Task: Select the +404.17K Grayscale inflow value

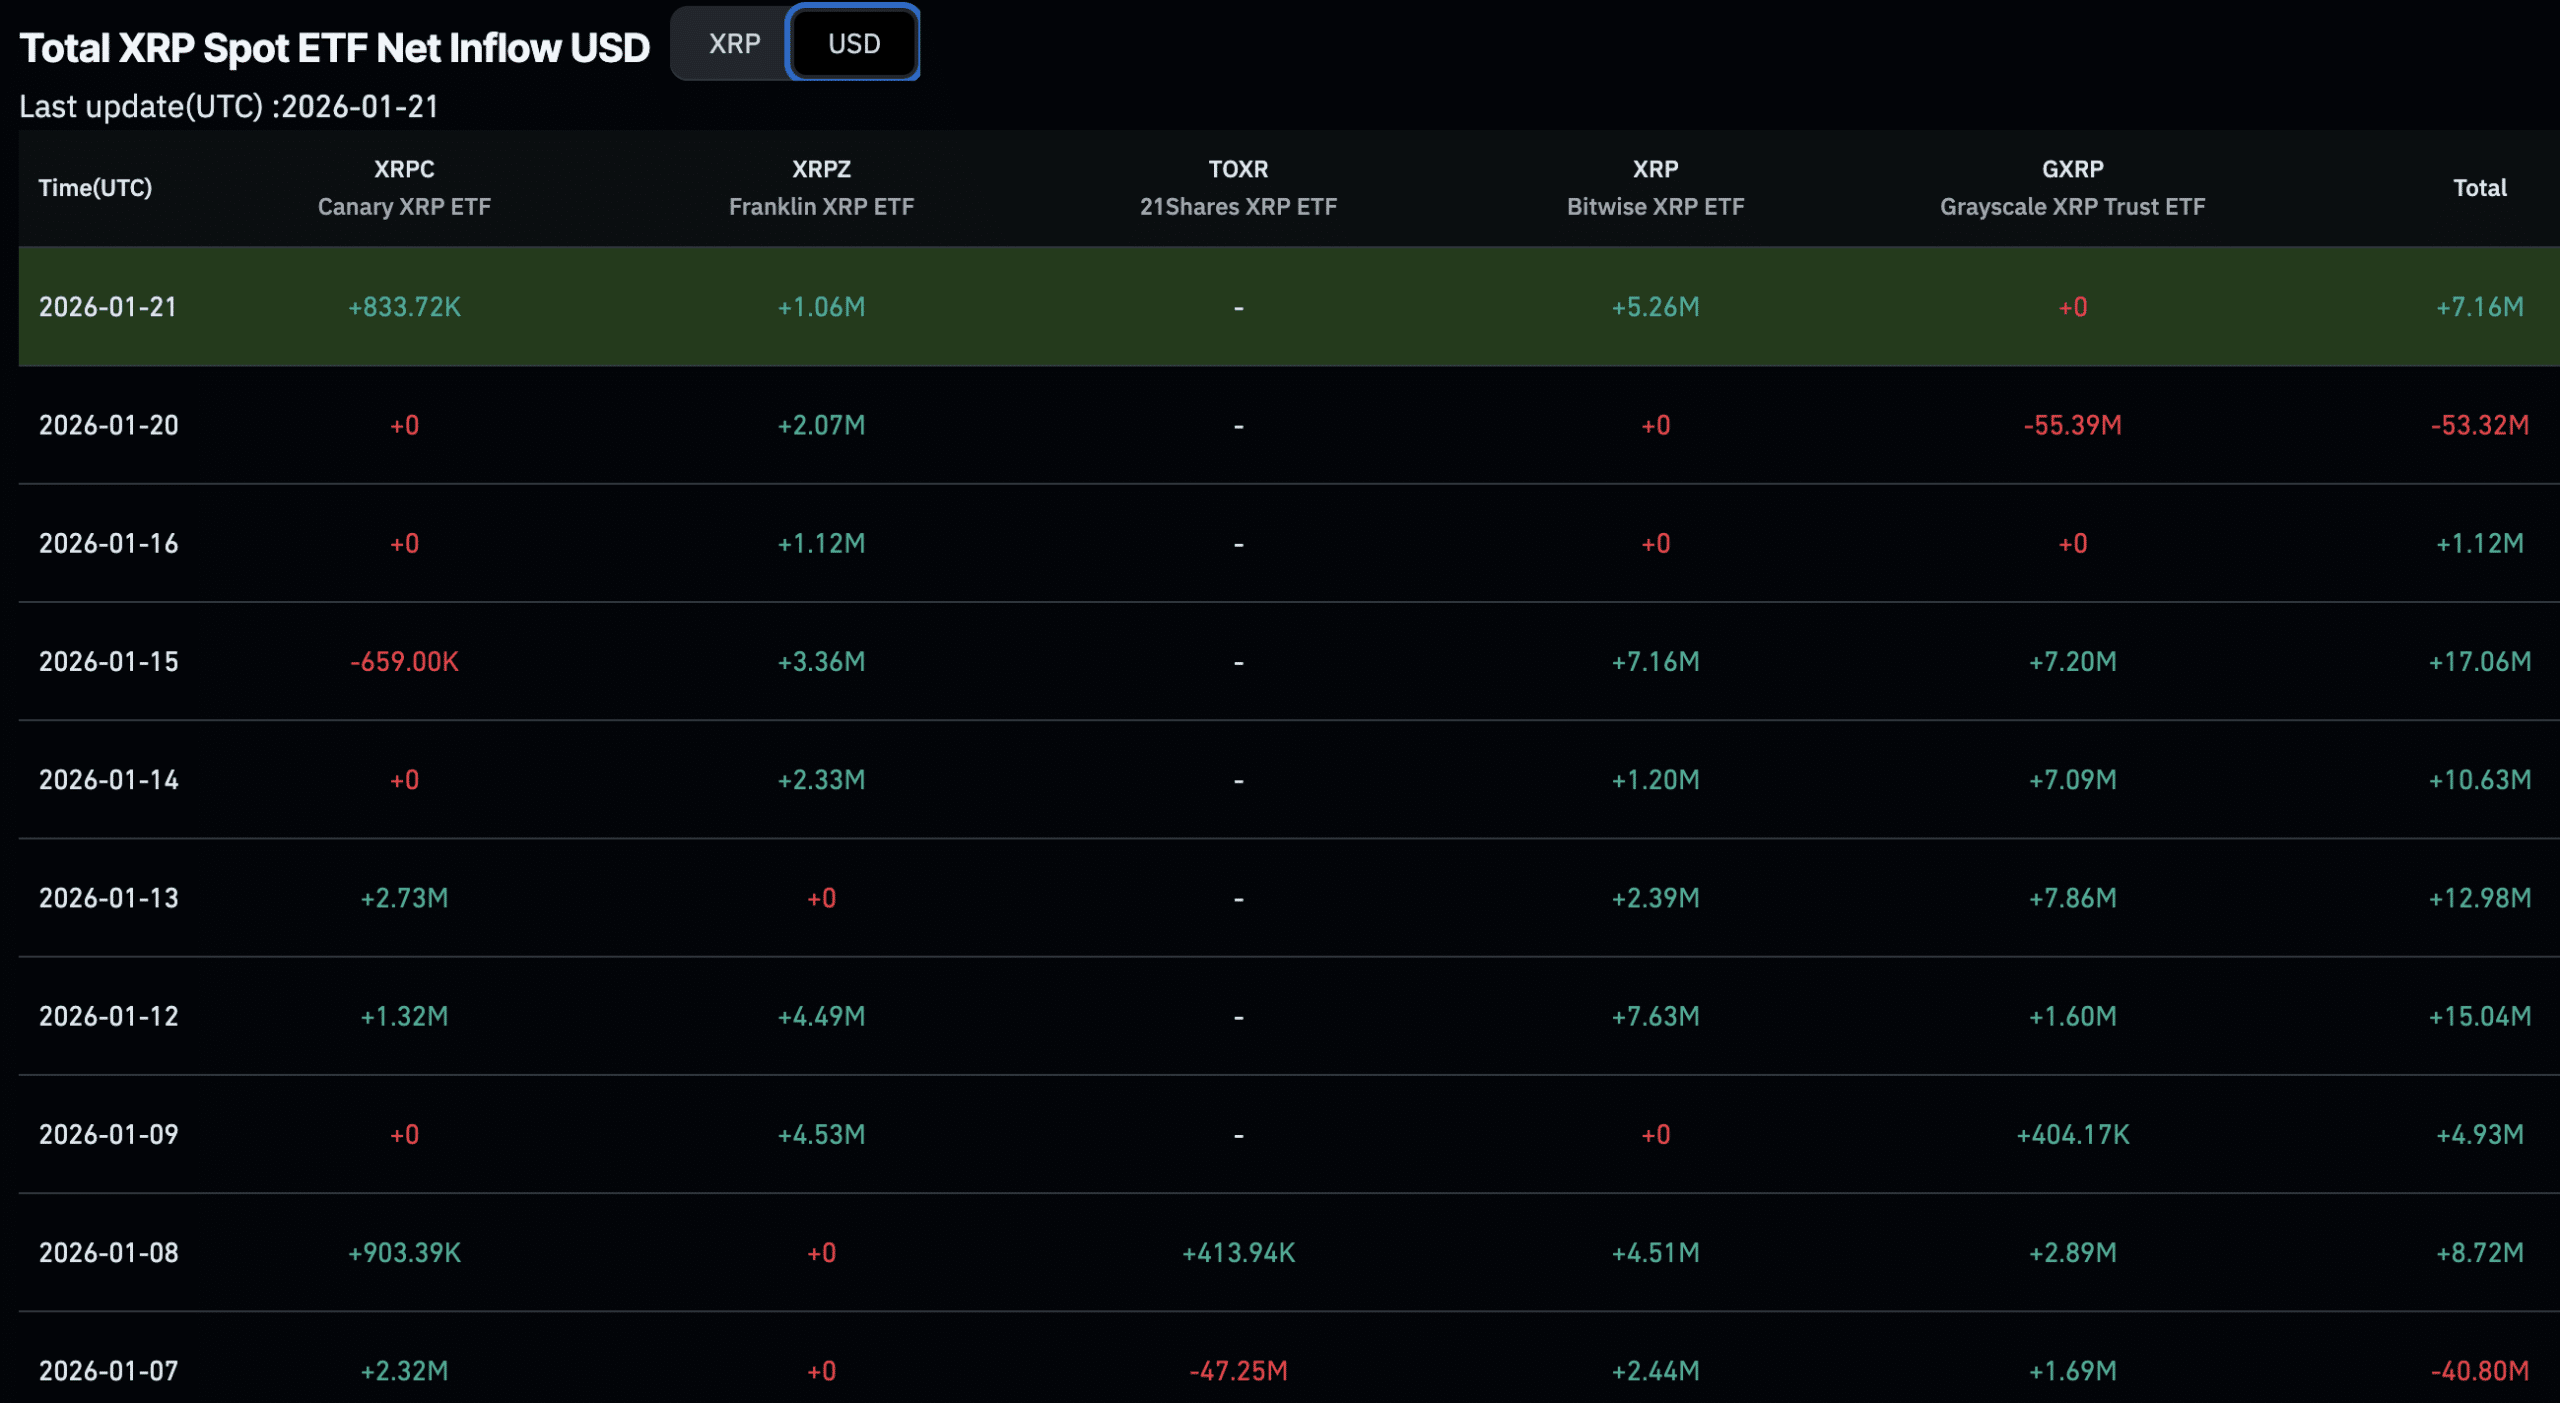Action: pyautogui.click(x=2073, y=1134)
